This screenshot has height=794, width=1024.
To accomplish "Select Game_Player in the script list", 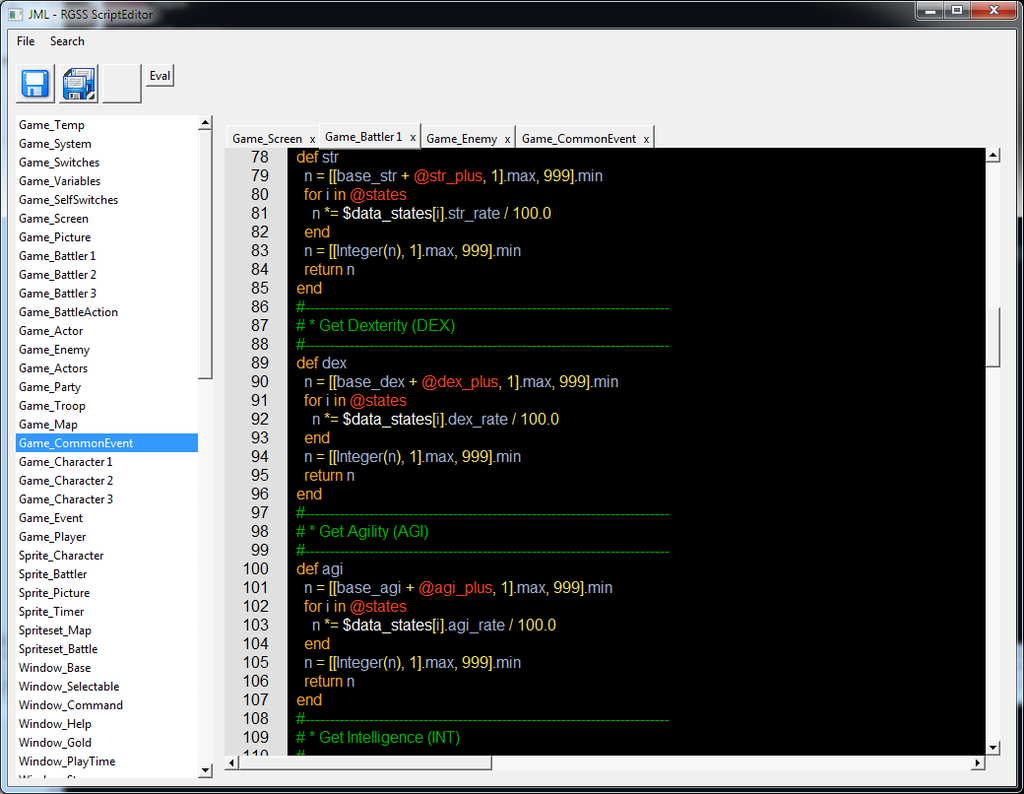I will (106, 537).
